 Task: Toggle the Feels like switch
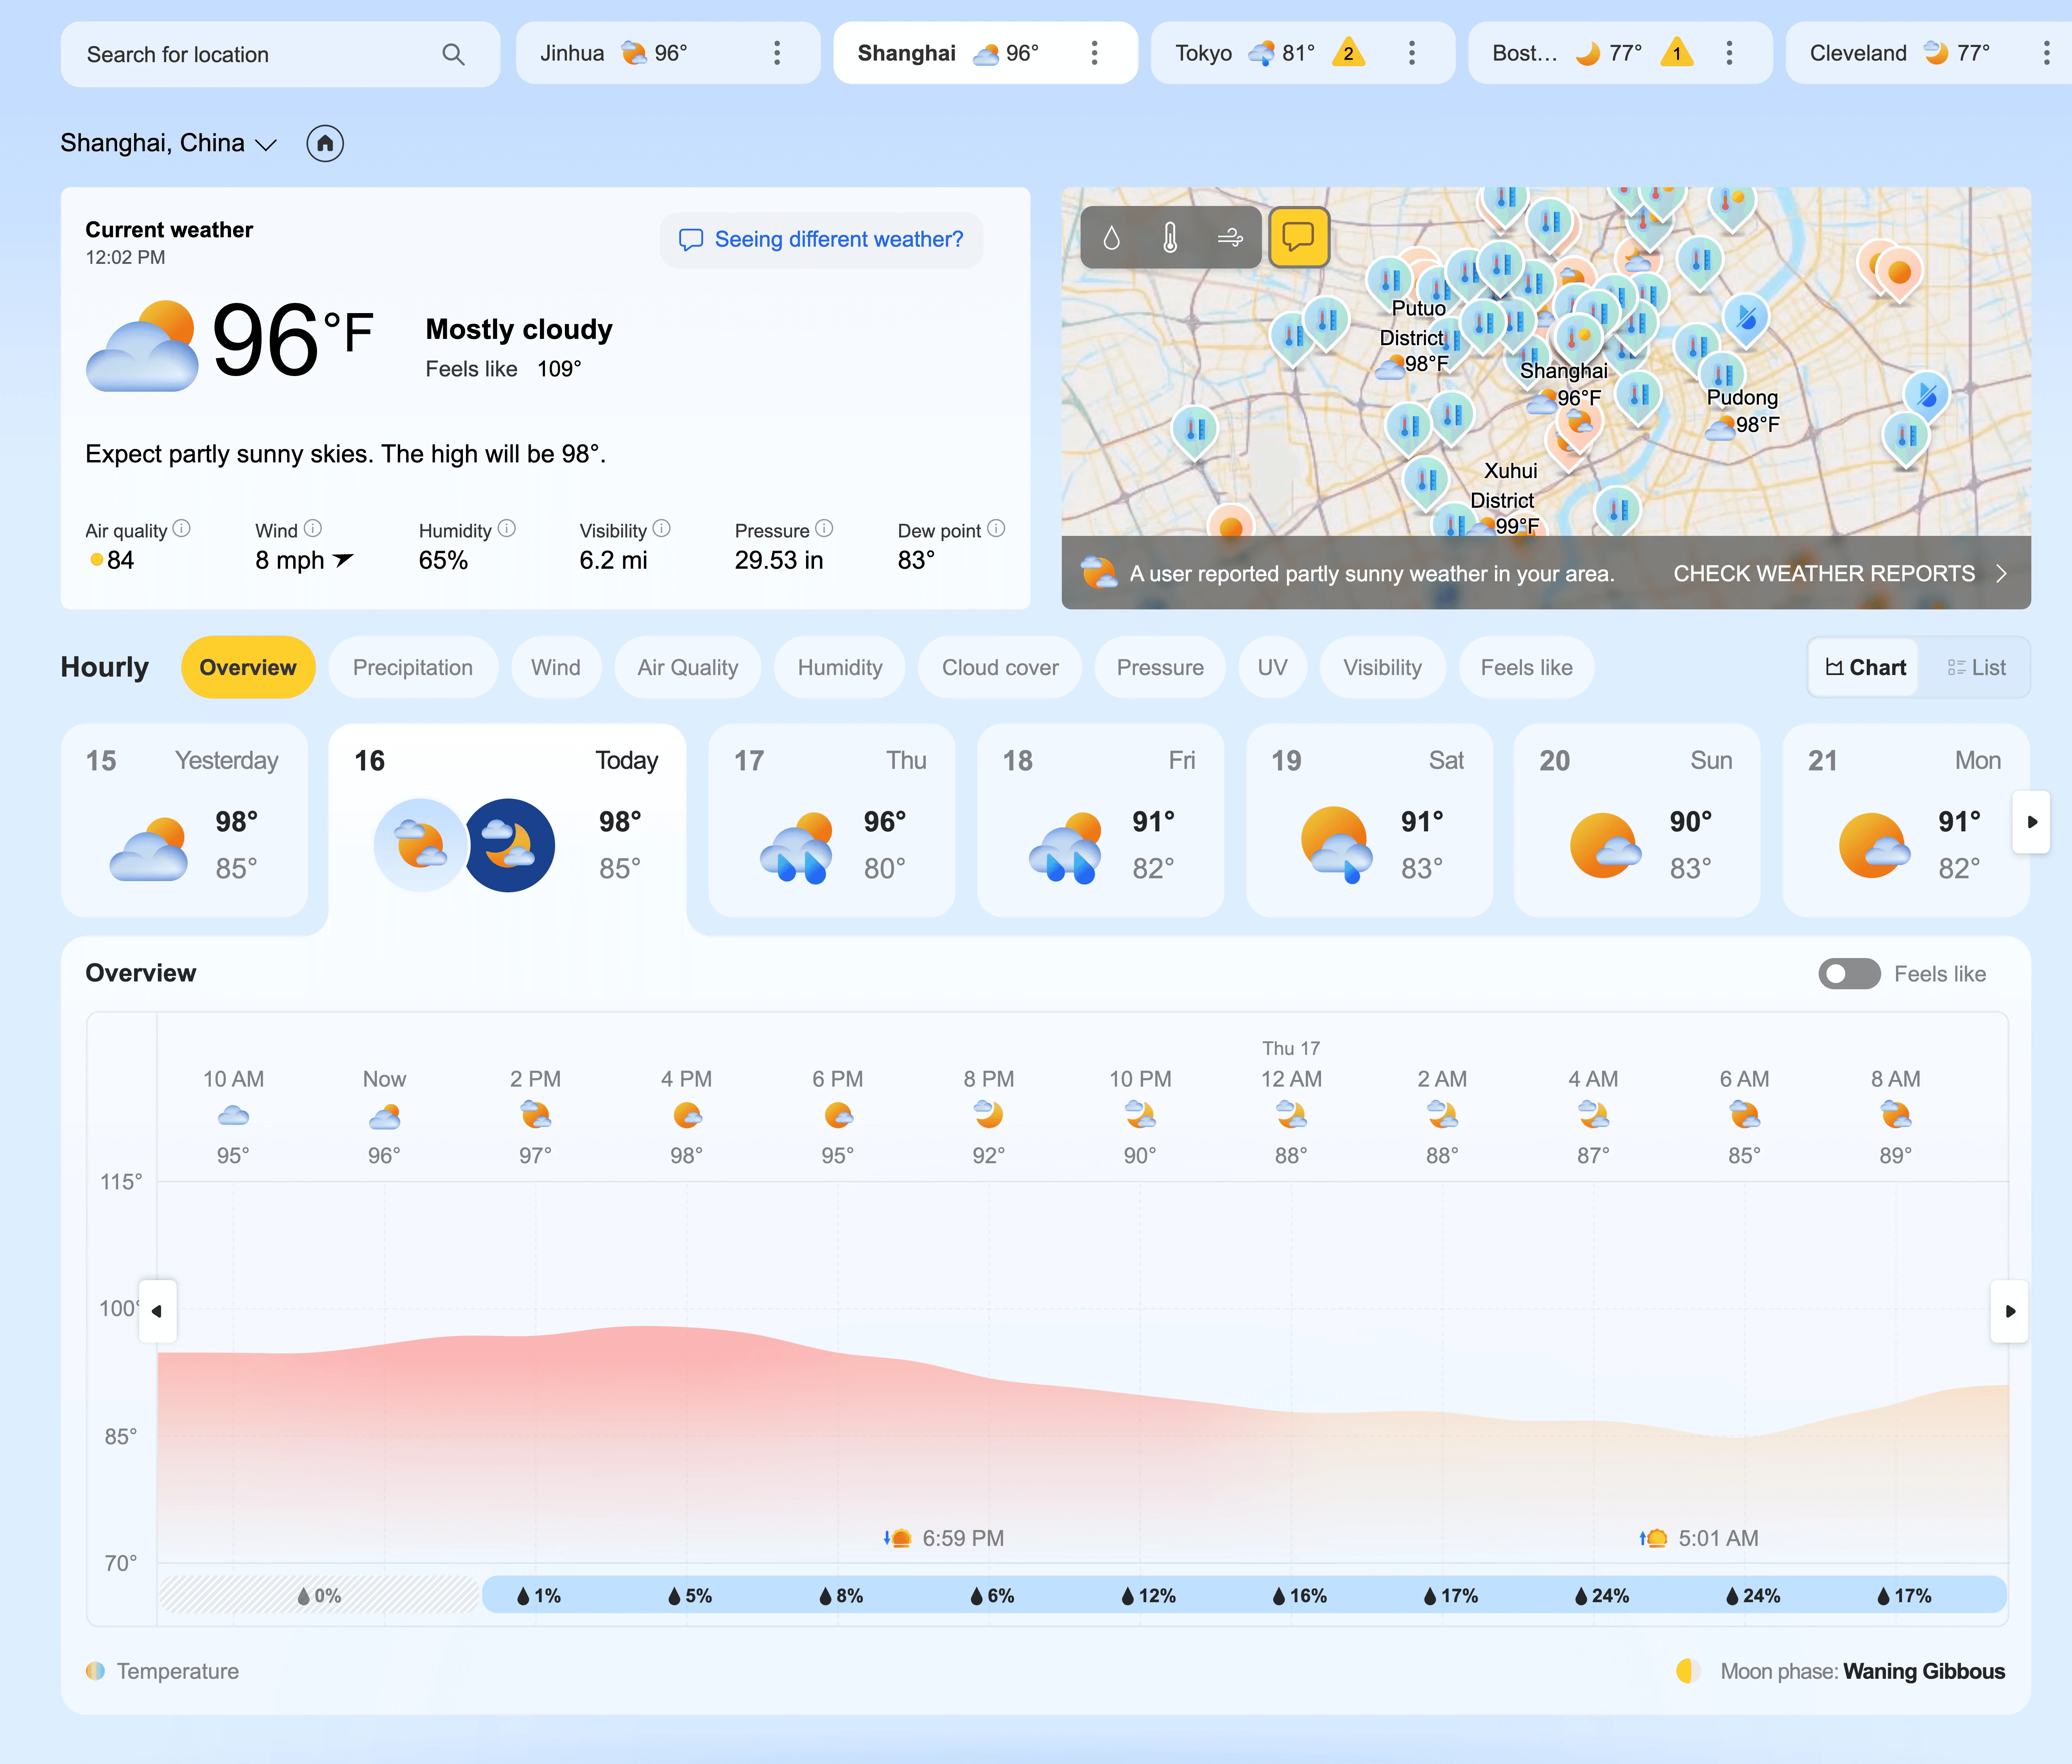click(x=1849, y=974)
